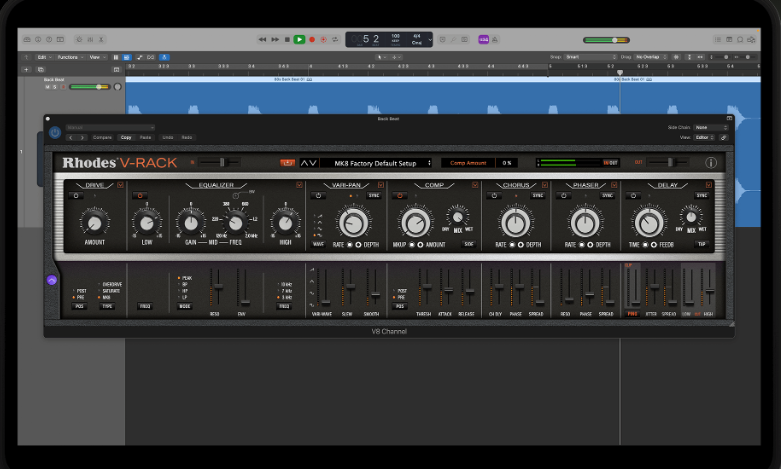
Task: Click the Delay MIX dry/wet knob
Action: coord(691,217)
